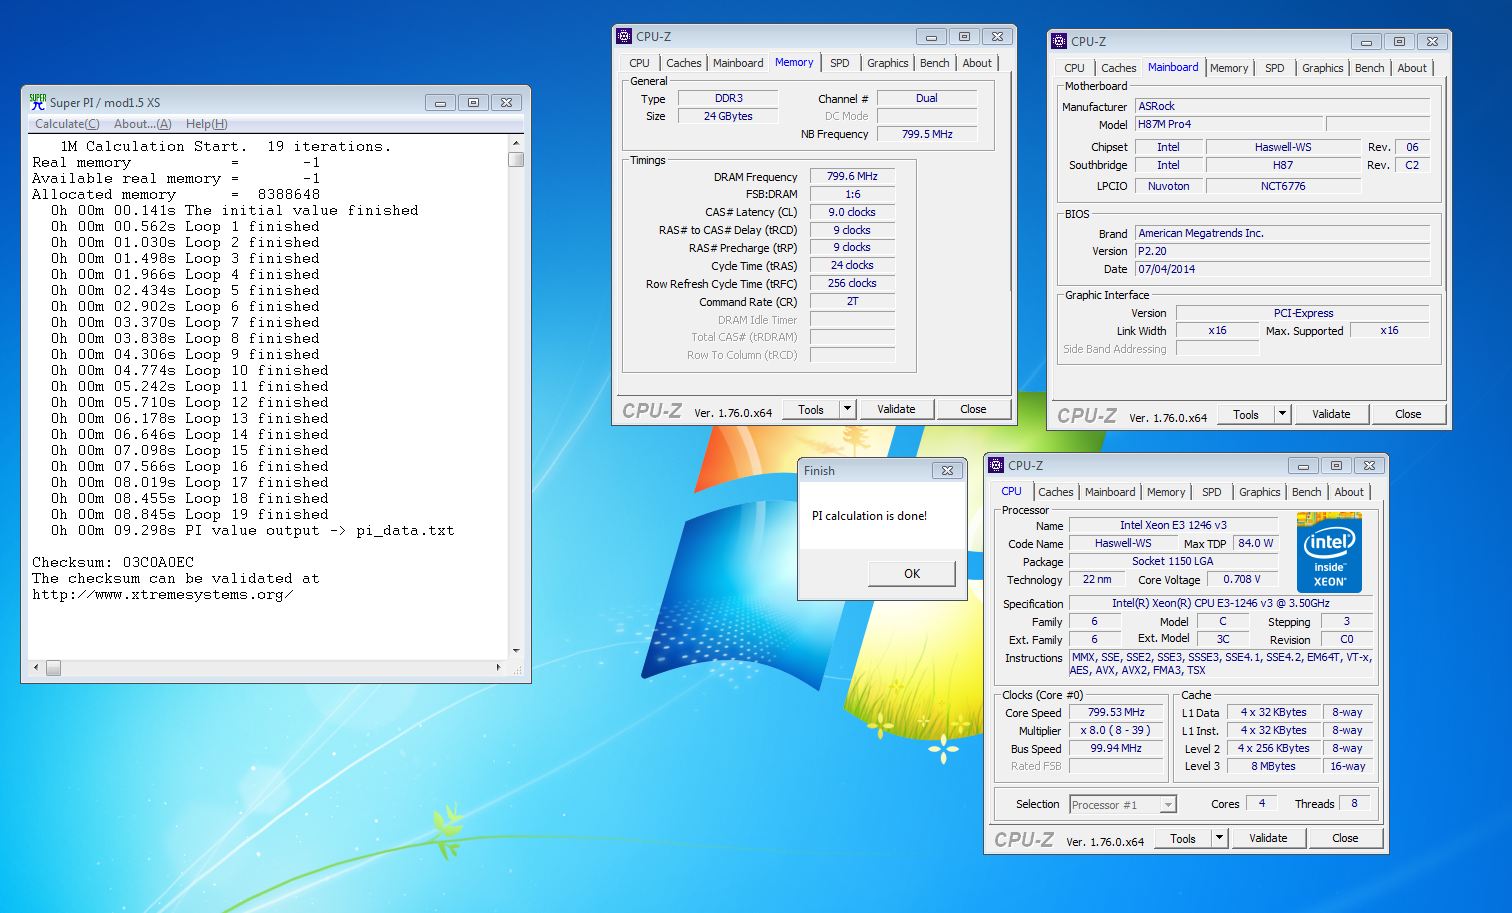The height and width of the screenshot is (913, 1512).
Task: Click Tools button in Memory window
Action: (811, 409)
